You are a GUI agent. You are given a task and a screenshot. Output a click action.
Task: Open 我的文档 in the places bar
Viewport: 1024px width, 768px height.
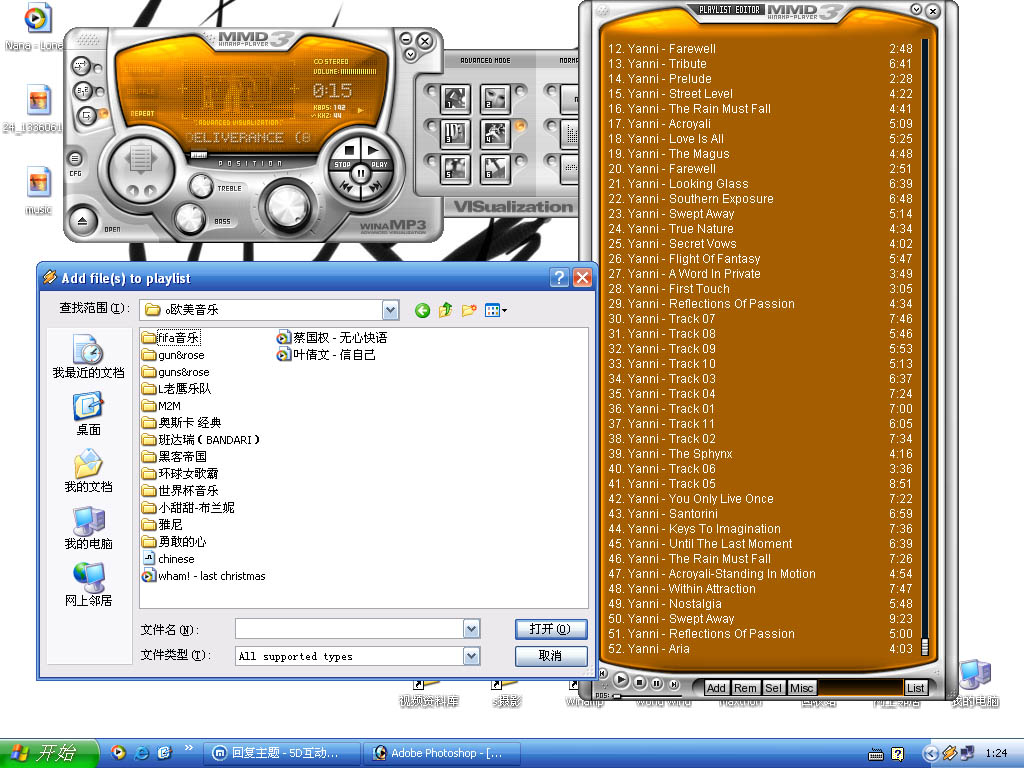pos(88,470)
